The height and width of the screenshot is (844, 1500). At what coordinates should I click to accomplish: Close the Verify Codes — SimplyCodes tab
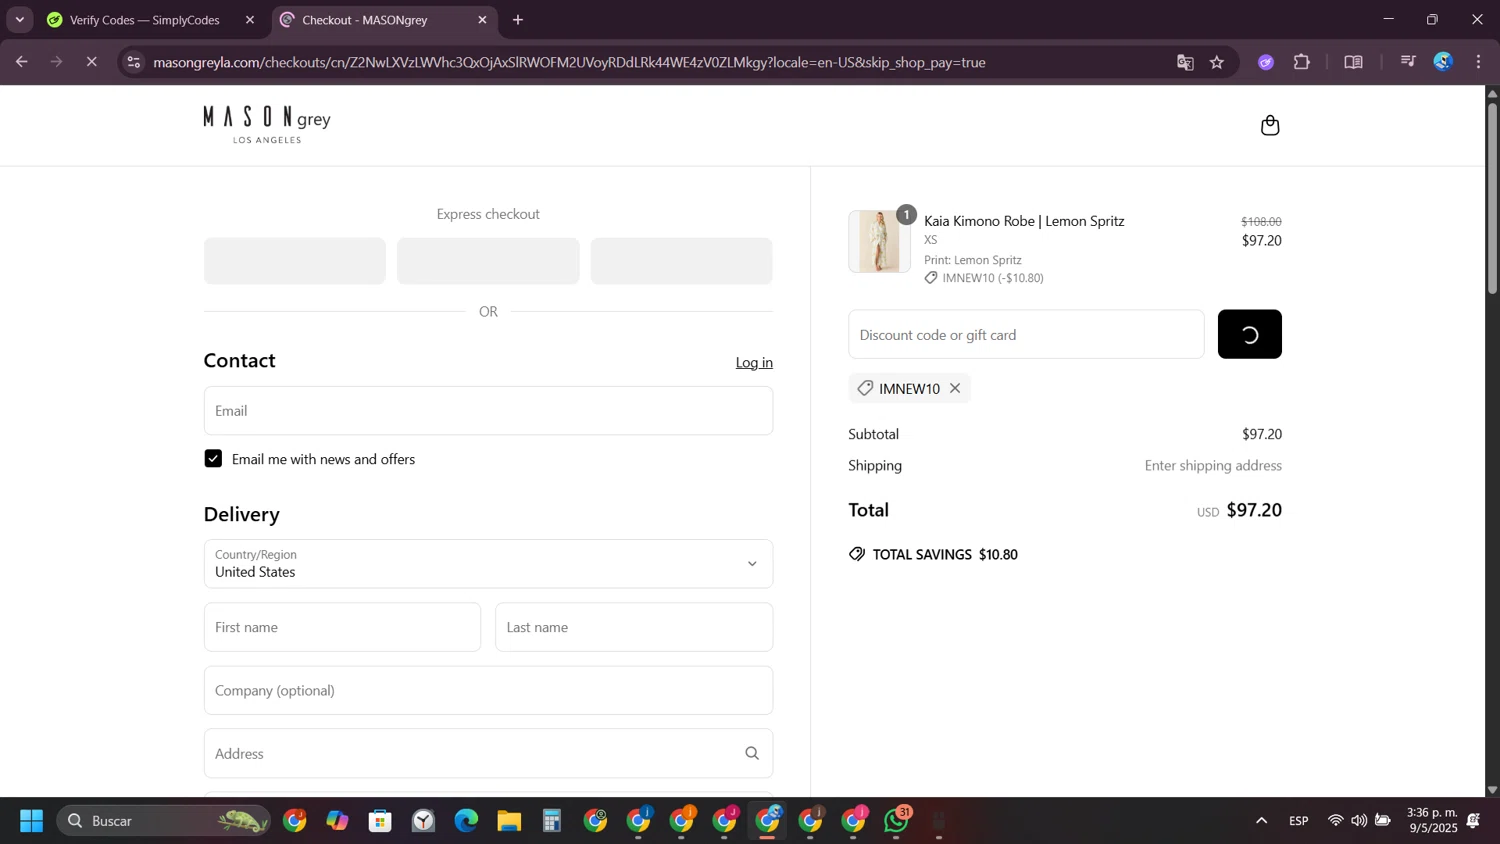250,20
